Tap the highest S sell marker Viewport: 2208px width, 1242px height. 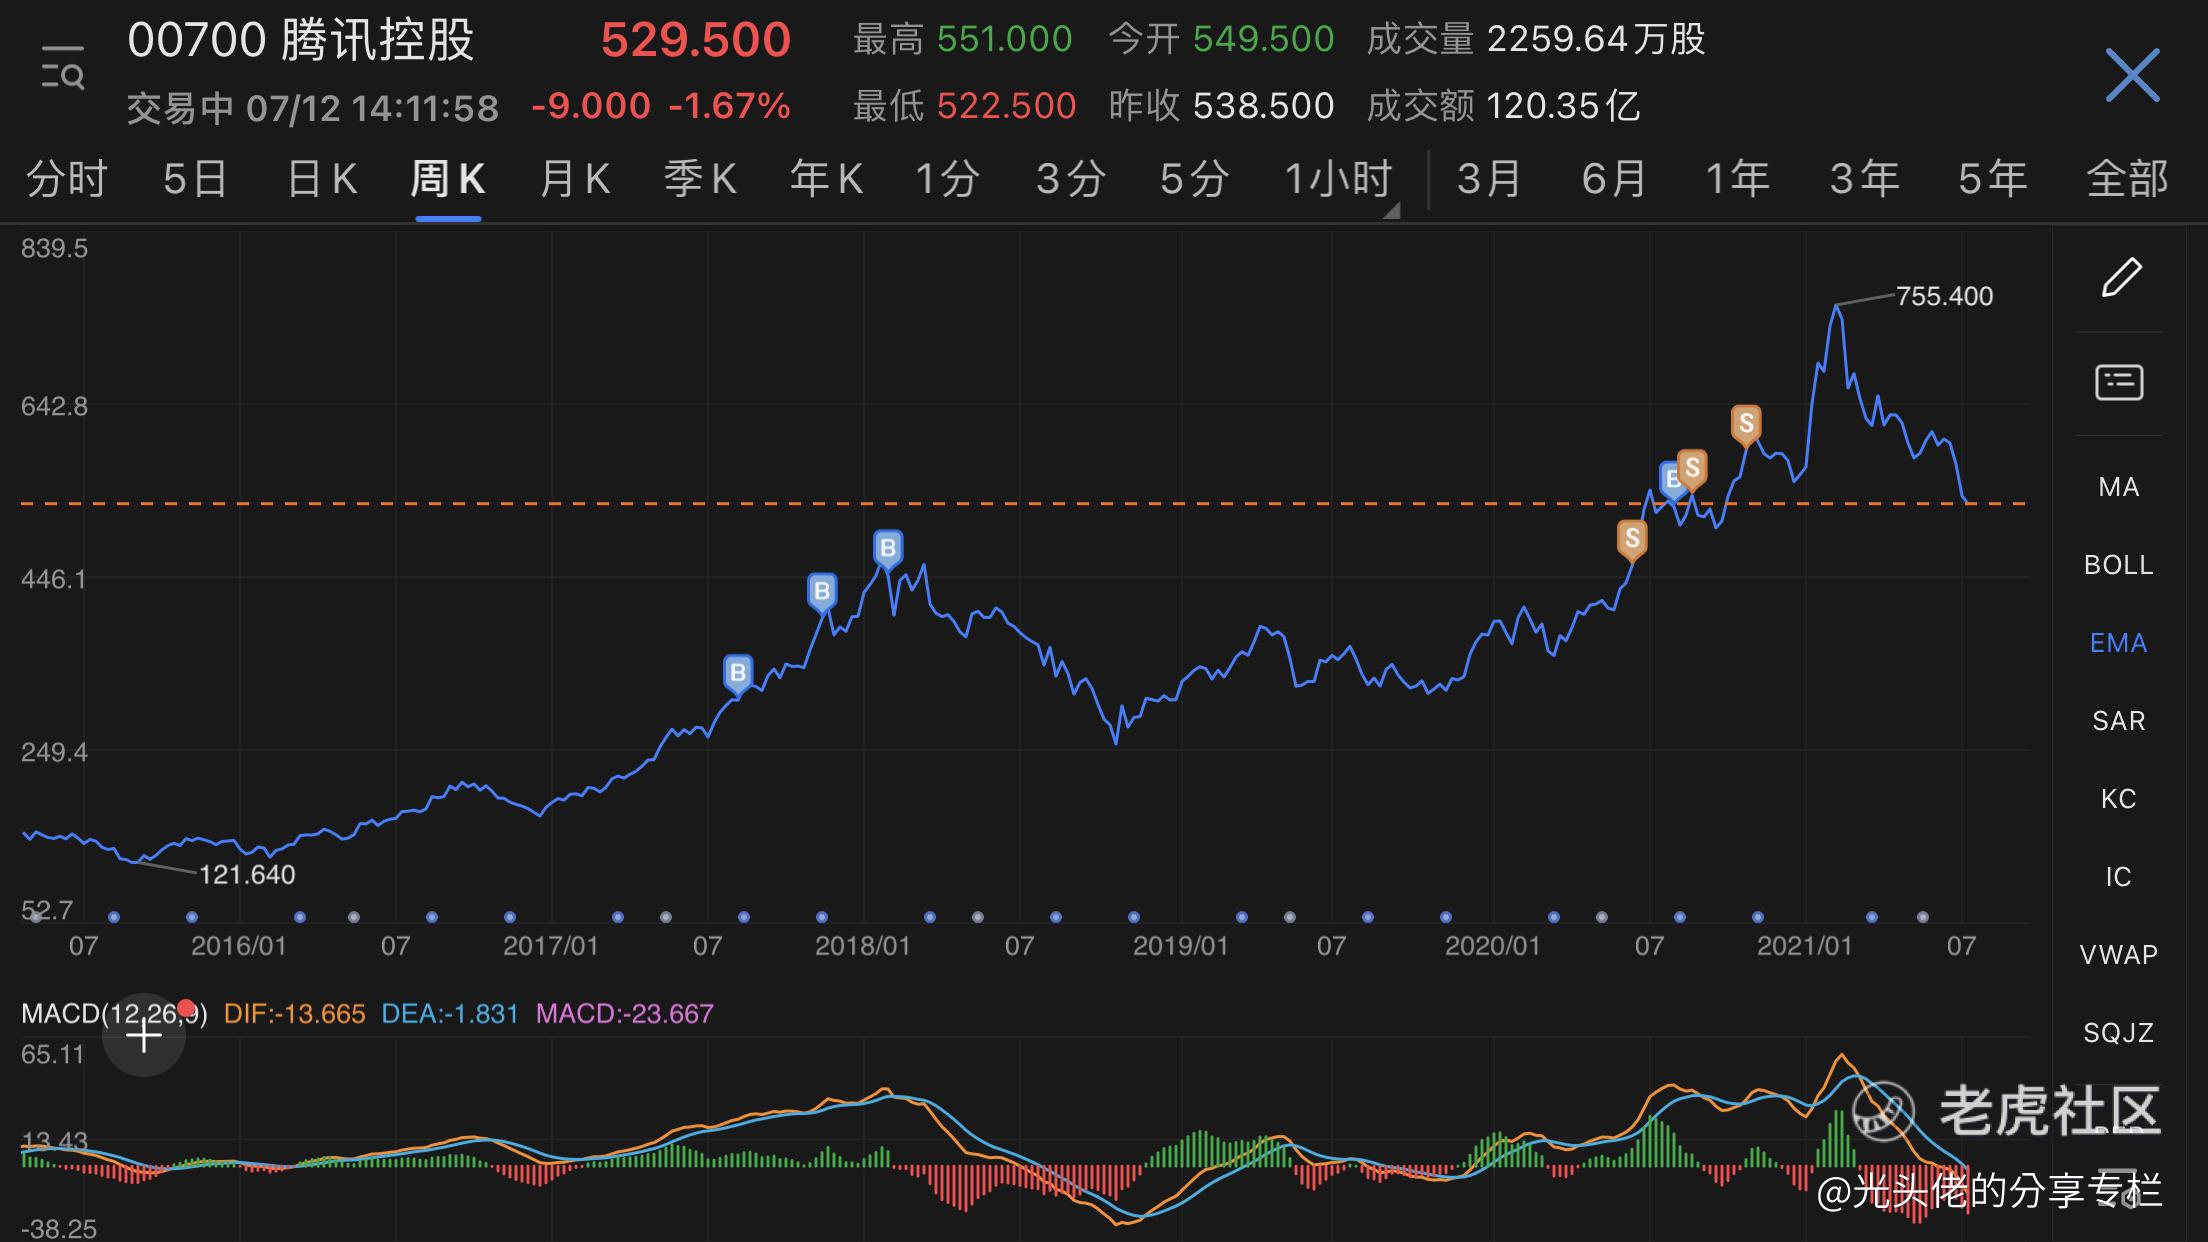coord(1746,425)
